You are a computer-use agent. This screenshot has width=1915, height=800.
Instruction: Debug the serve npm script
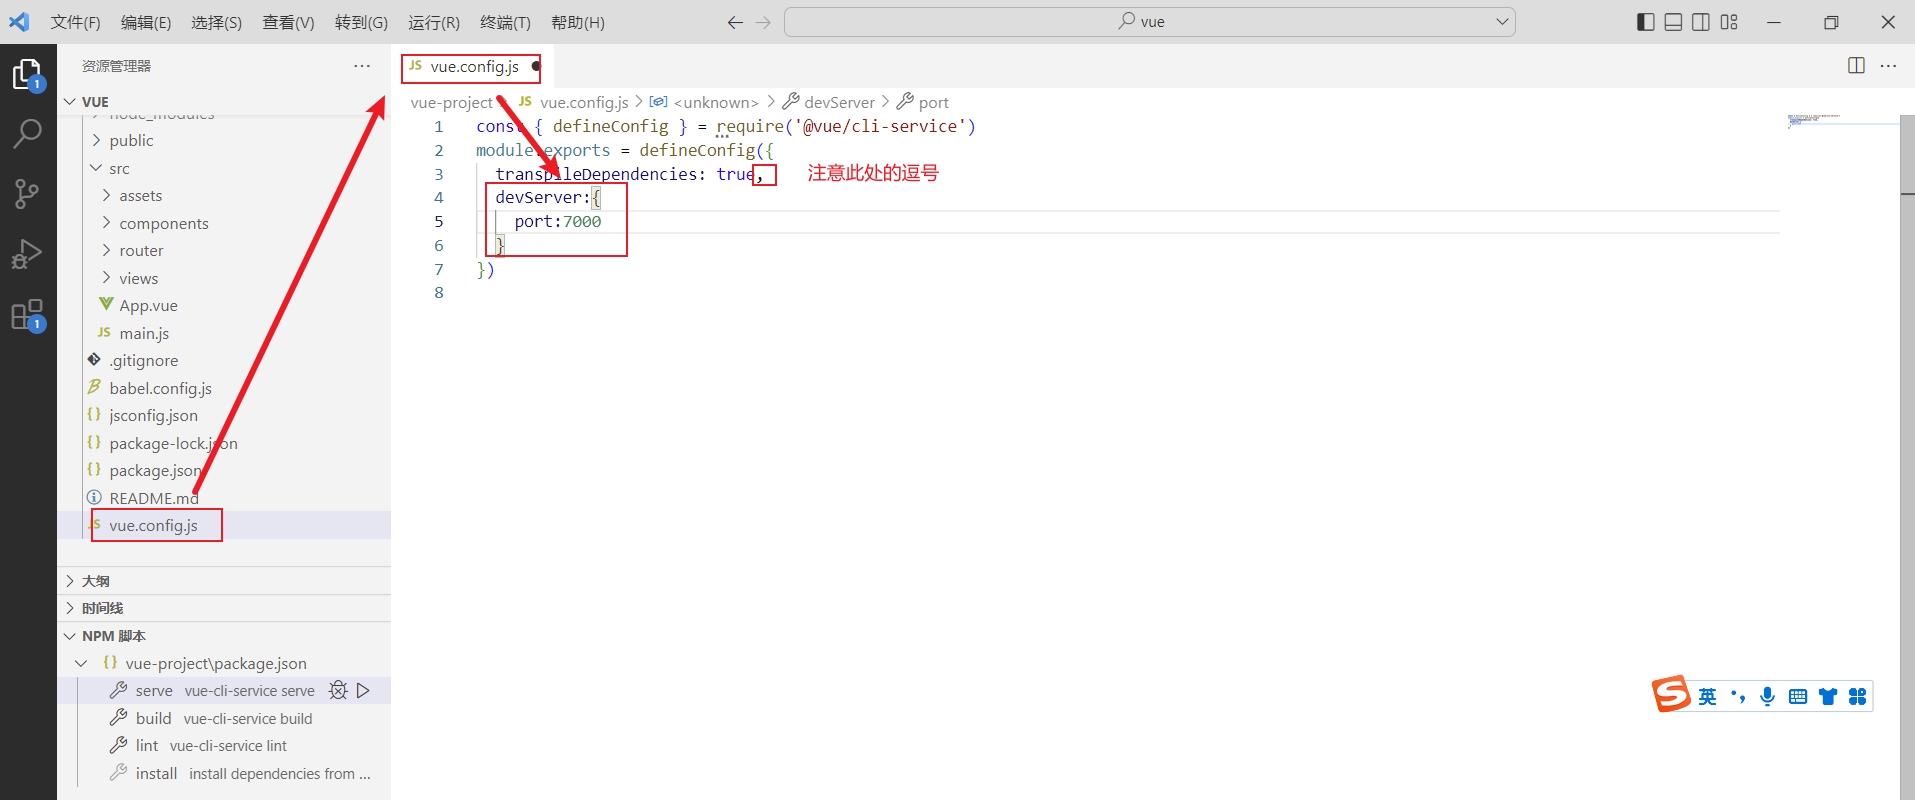click(338, 690)
